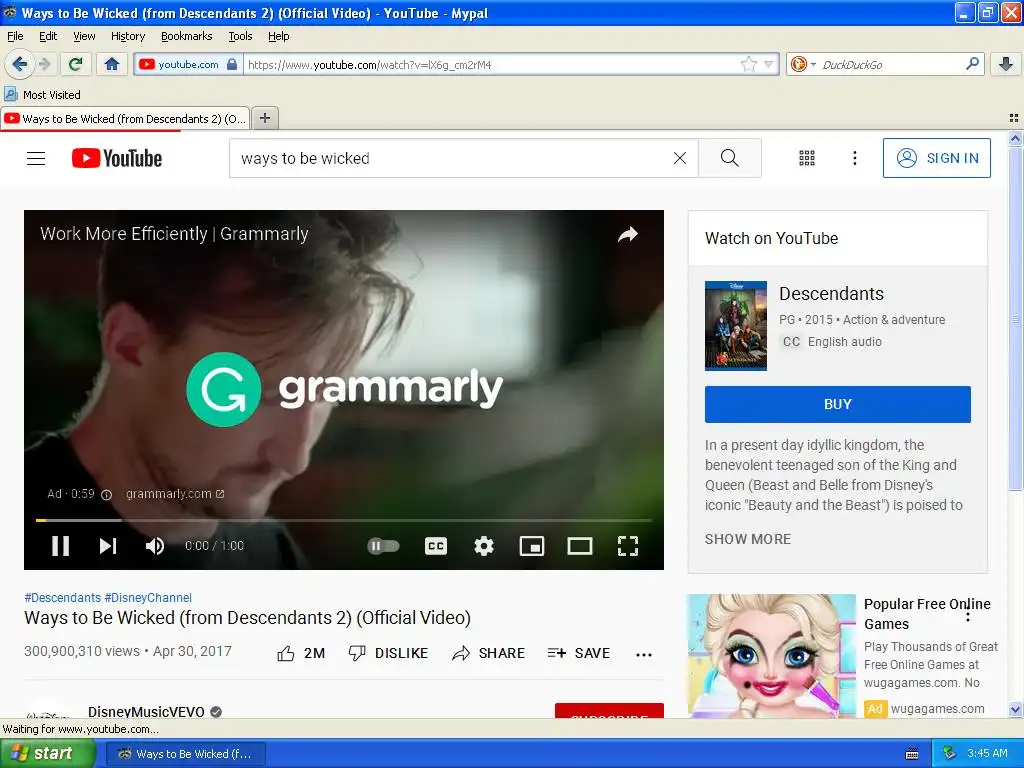1024x768 pixels.
Task: Open the list all tabs button
Action: pyautogui.click(x=1014, y=118)
